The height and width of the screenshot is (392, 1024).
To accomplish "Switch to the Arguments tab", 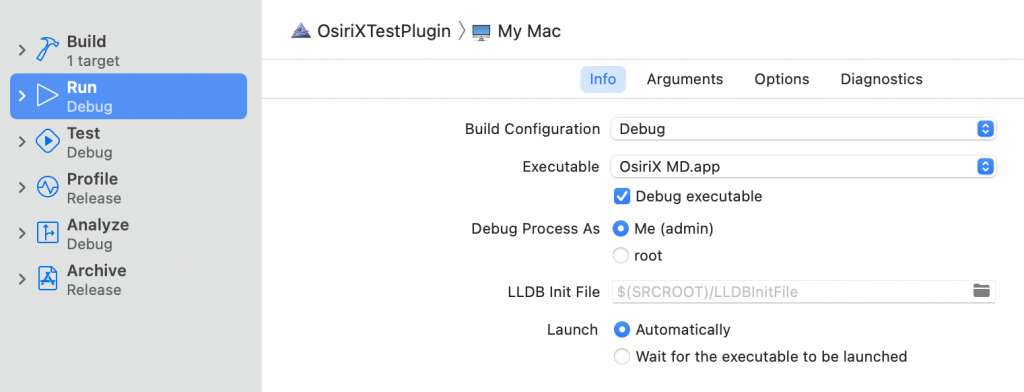I will (x=685, y=79).
